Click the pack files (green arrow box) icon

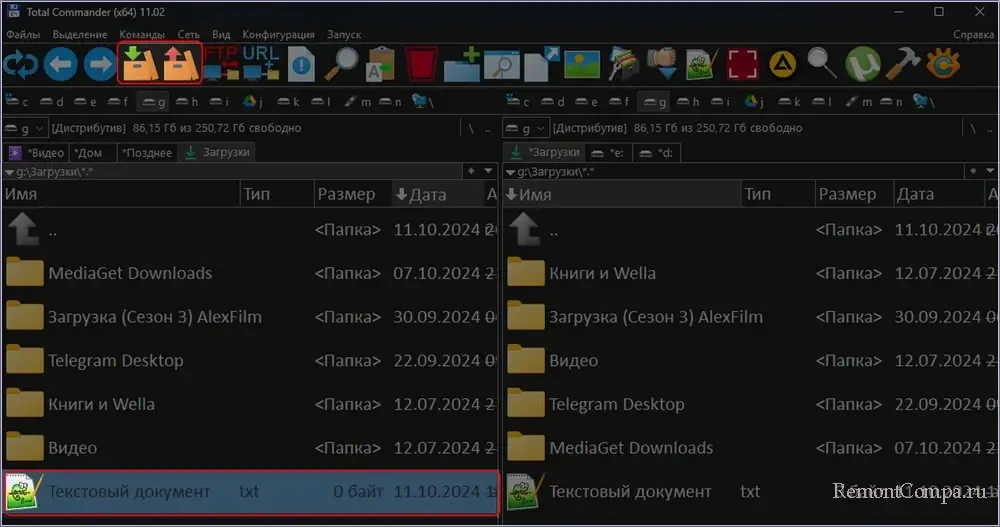pyautogui.click(x=139, y=63)
